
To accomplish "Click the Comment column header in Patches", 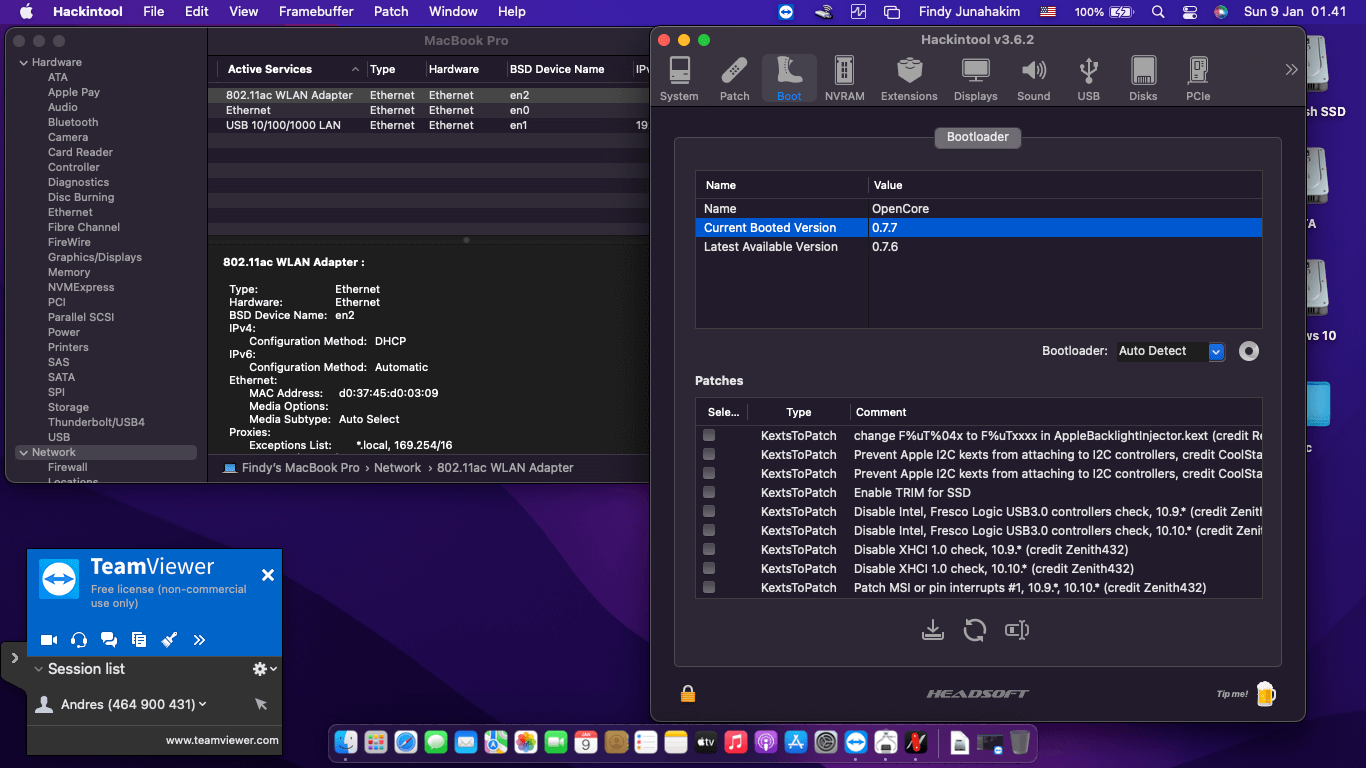I will (x=1057, y=412).
